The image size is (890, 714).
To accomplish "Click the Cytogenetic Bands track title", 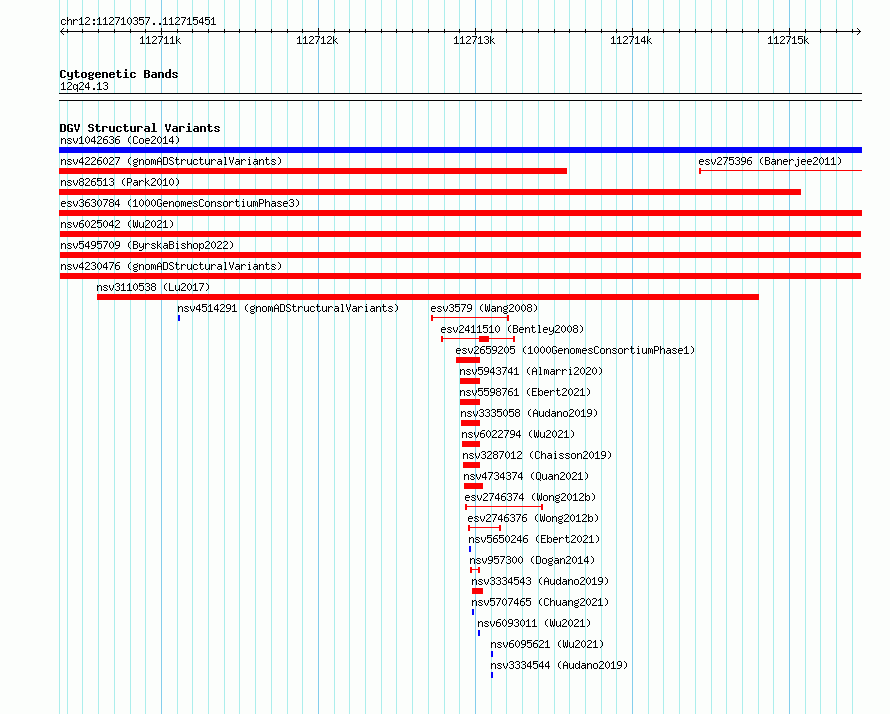I will coord(119,74).
